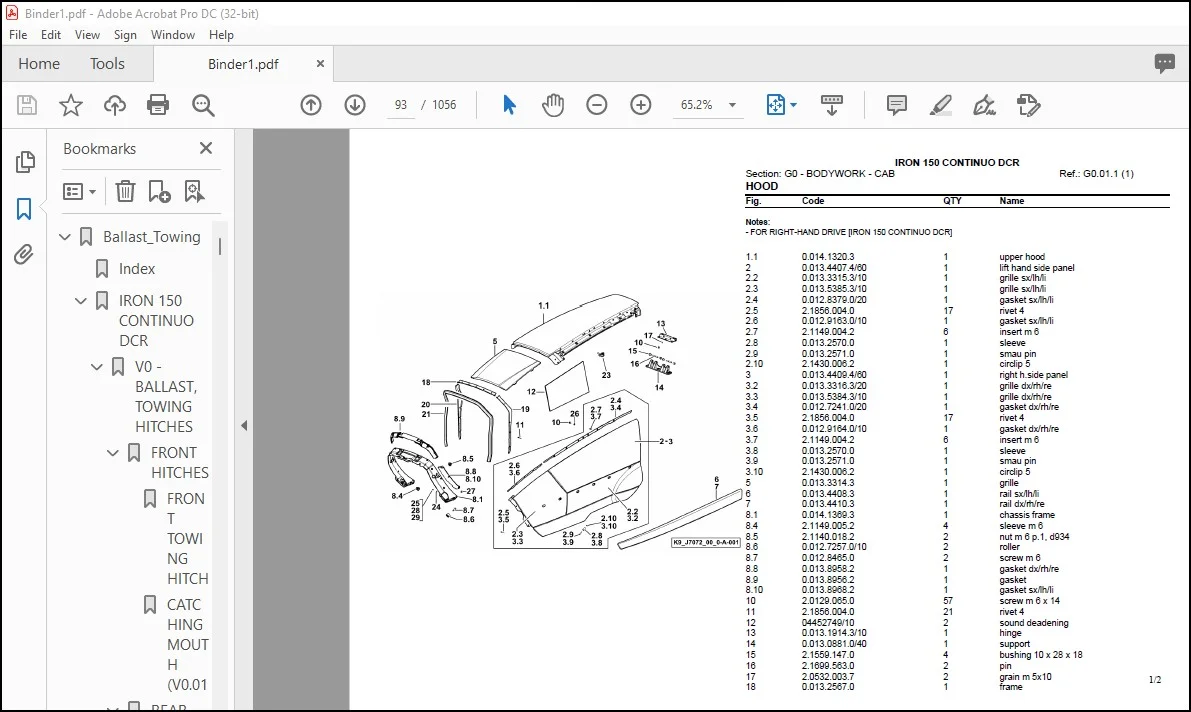Click the Find bookmark icon
Viewport: 1191px width, 712px height.
tap(194, 191)
